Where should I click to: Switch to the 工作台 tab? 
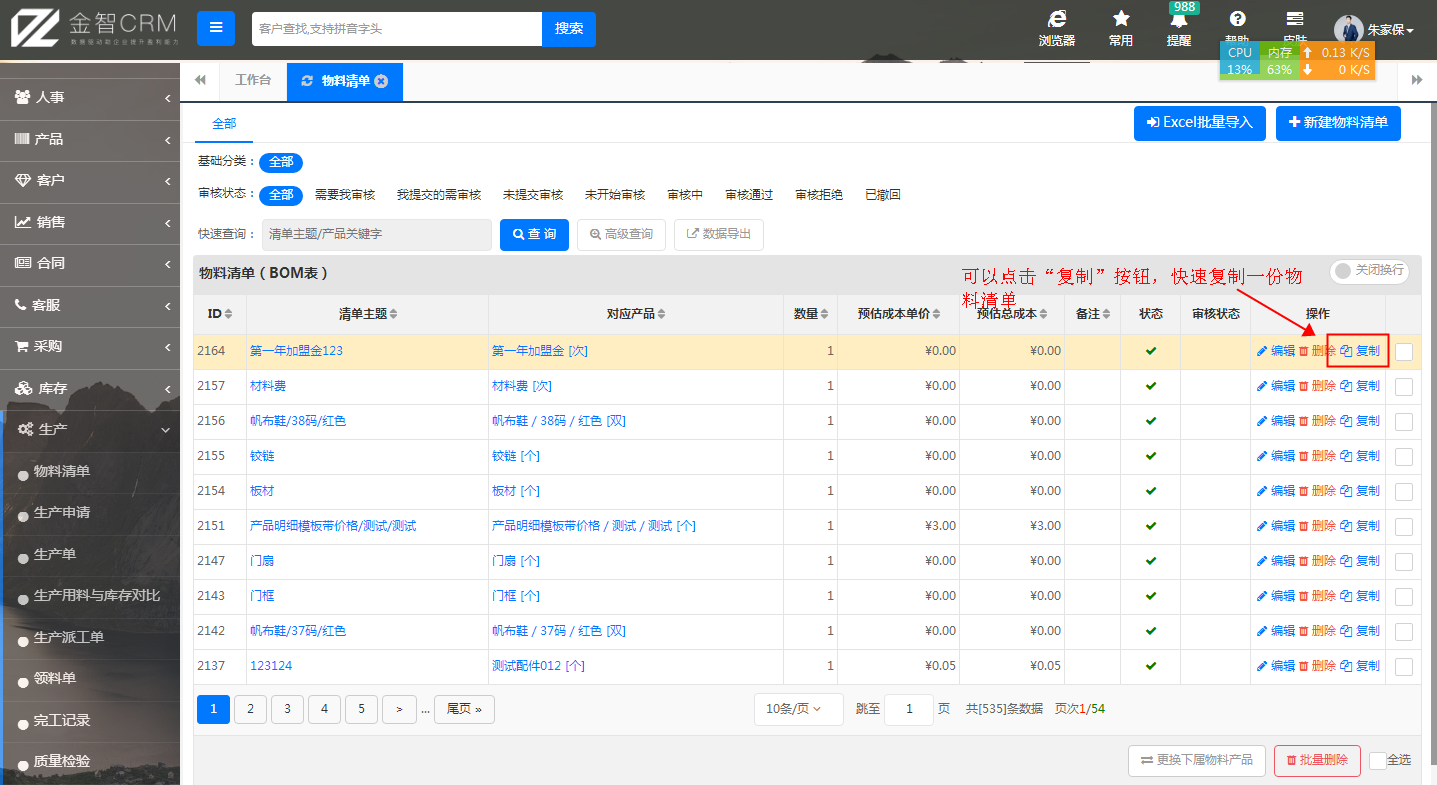[252, 81]
